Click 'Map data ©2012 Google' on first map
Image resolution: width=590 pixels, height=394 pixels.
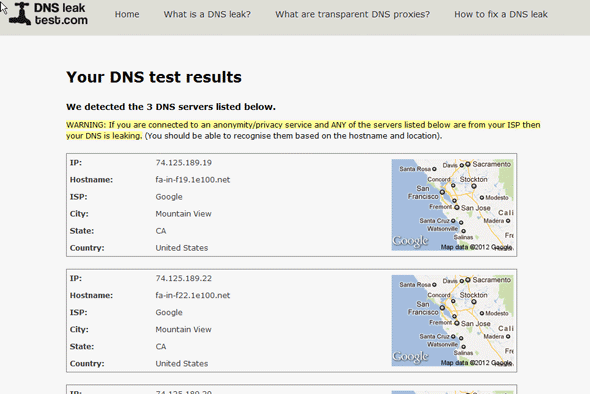(x=477, y=247)
